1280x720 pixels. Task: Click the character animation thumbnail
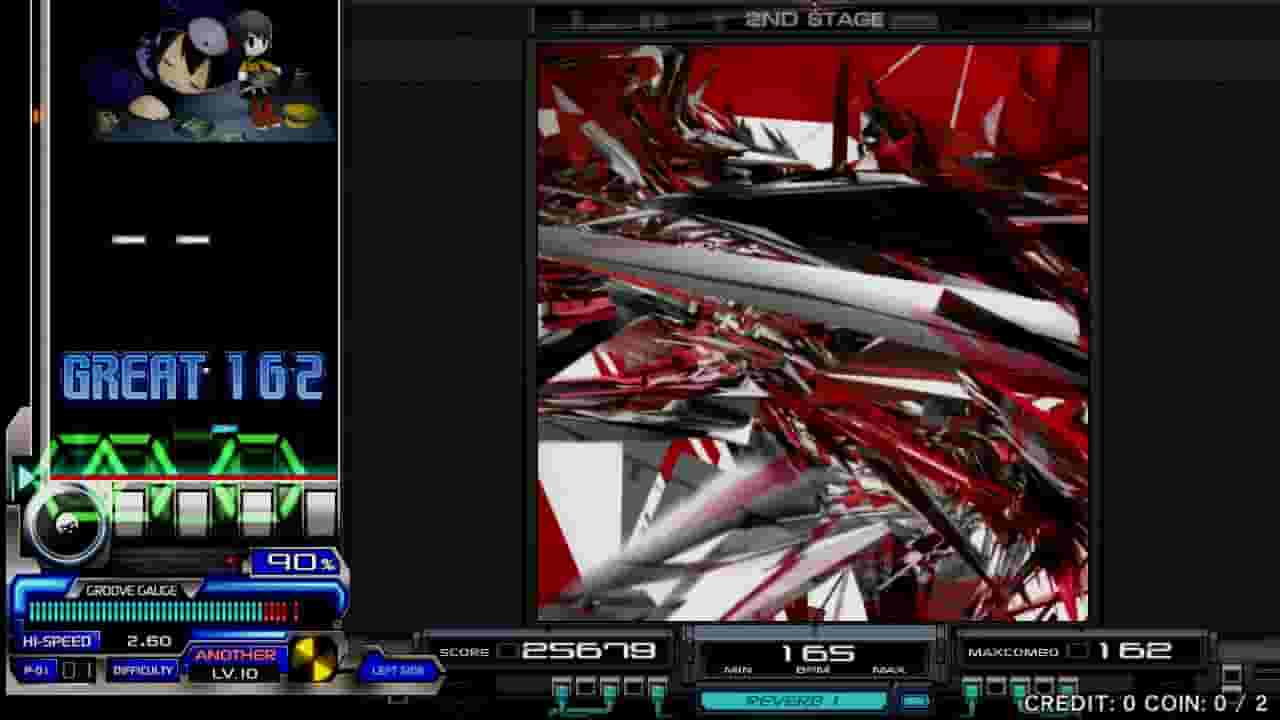tap(210, 72)
